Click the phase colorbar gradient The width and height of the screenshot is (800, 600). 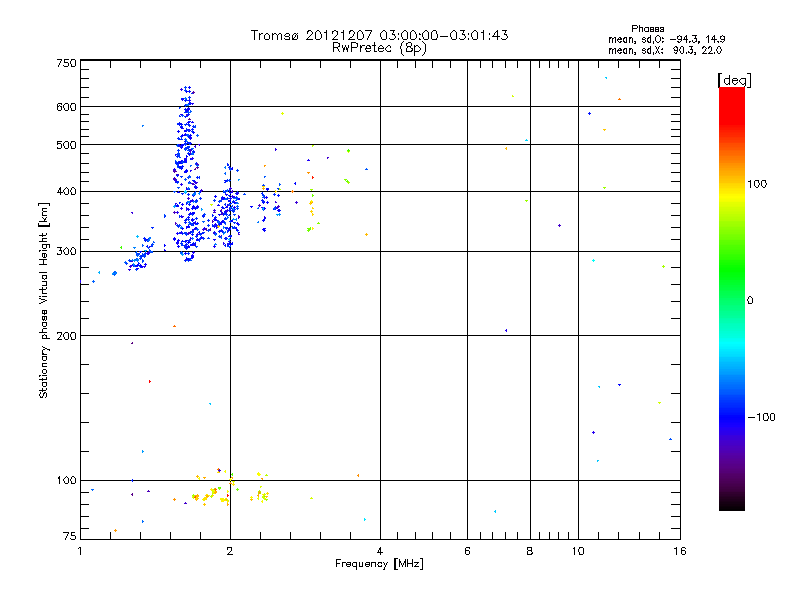point(732,299)
